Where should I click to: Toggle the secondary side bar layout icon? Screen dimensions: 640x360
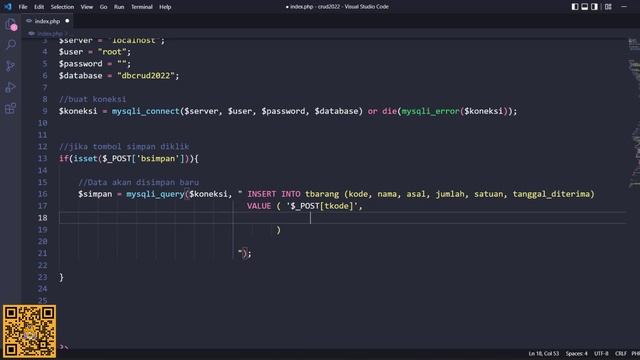point(594,7)
